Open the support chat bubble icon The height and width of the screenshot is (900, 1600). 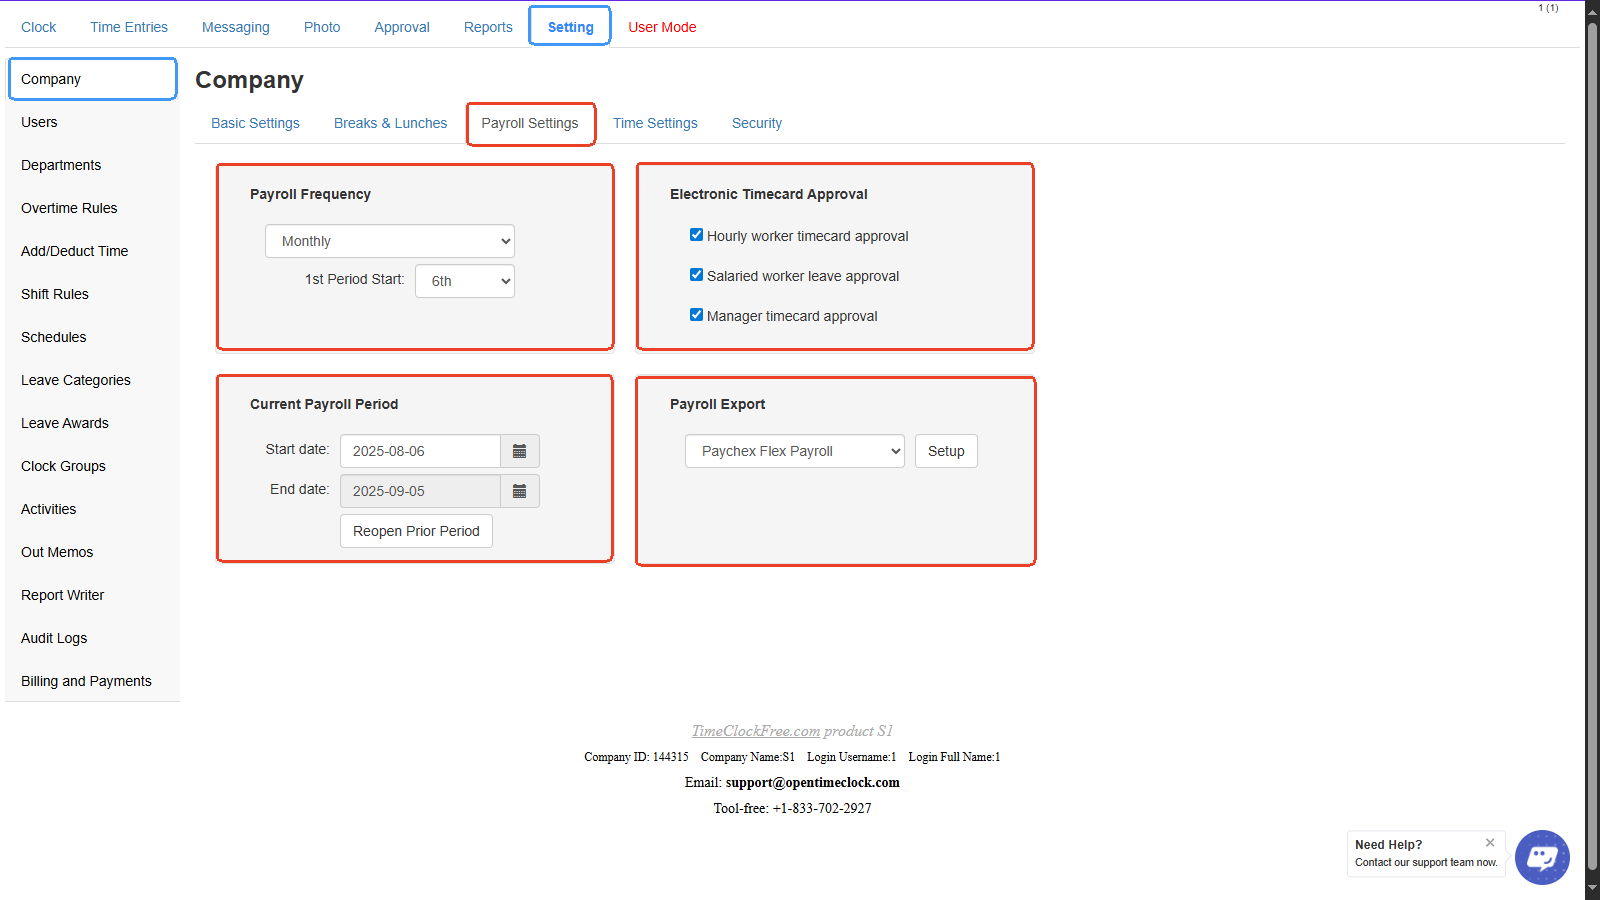[x=1541, y=857]
